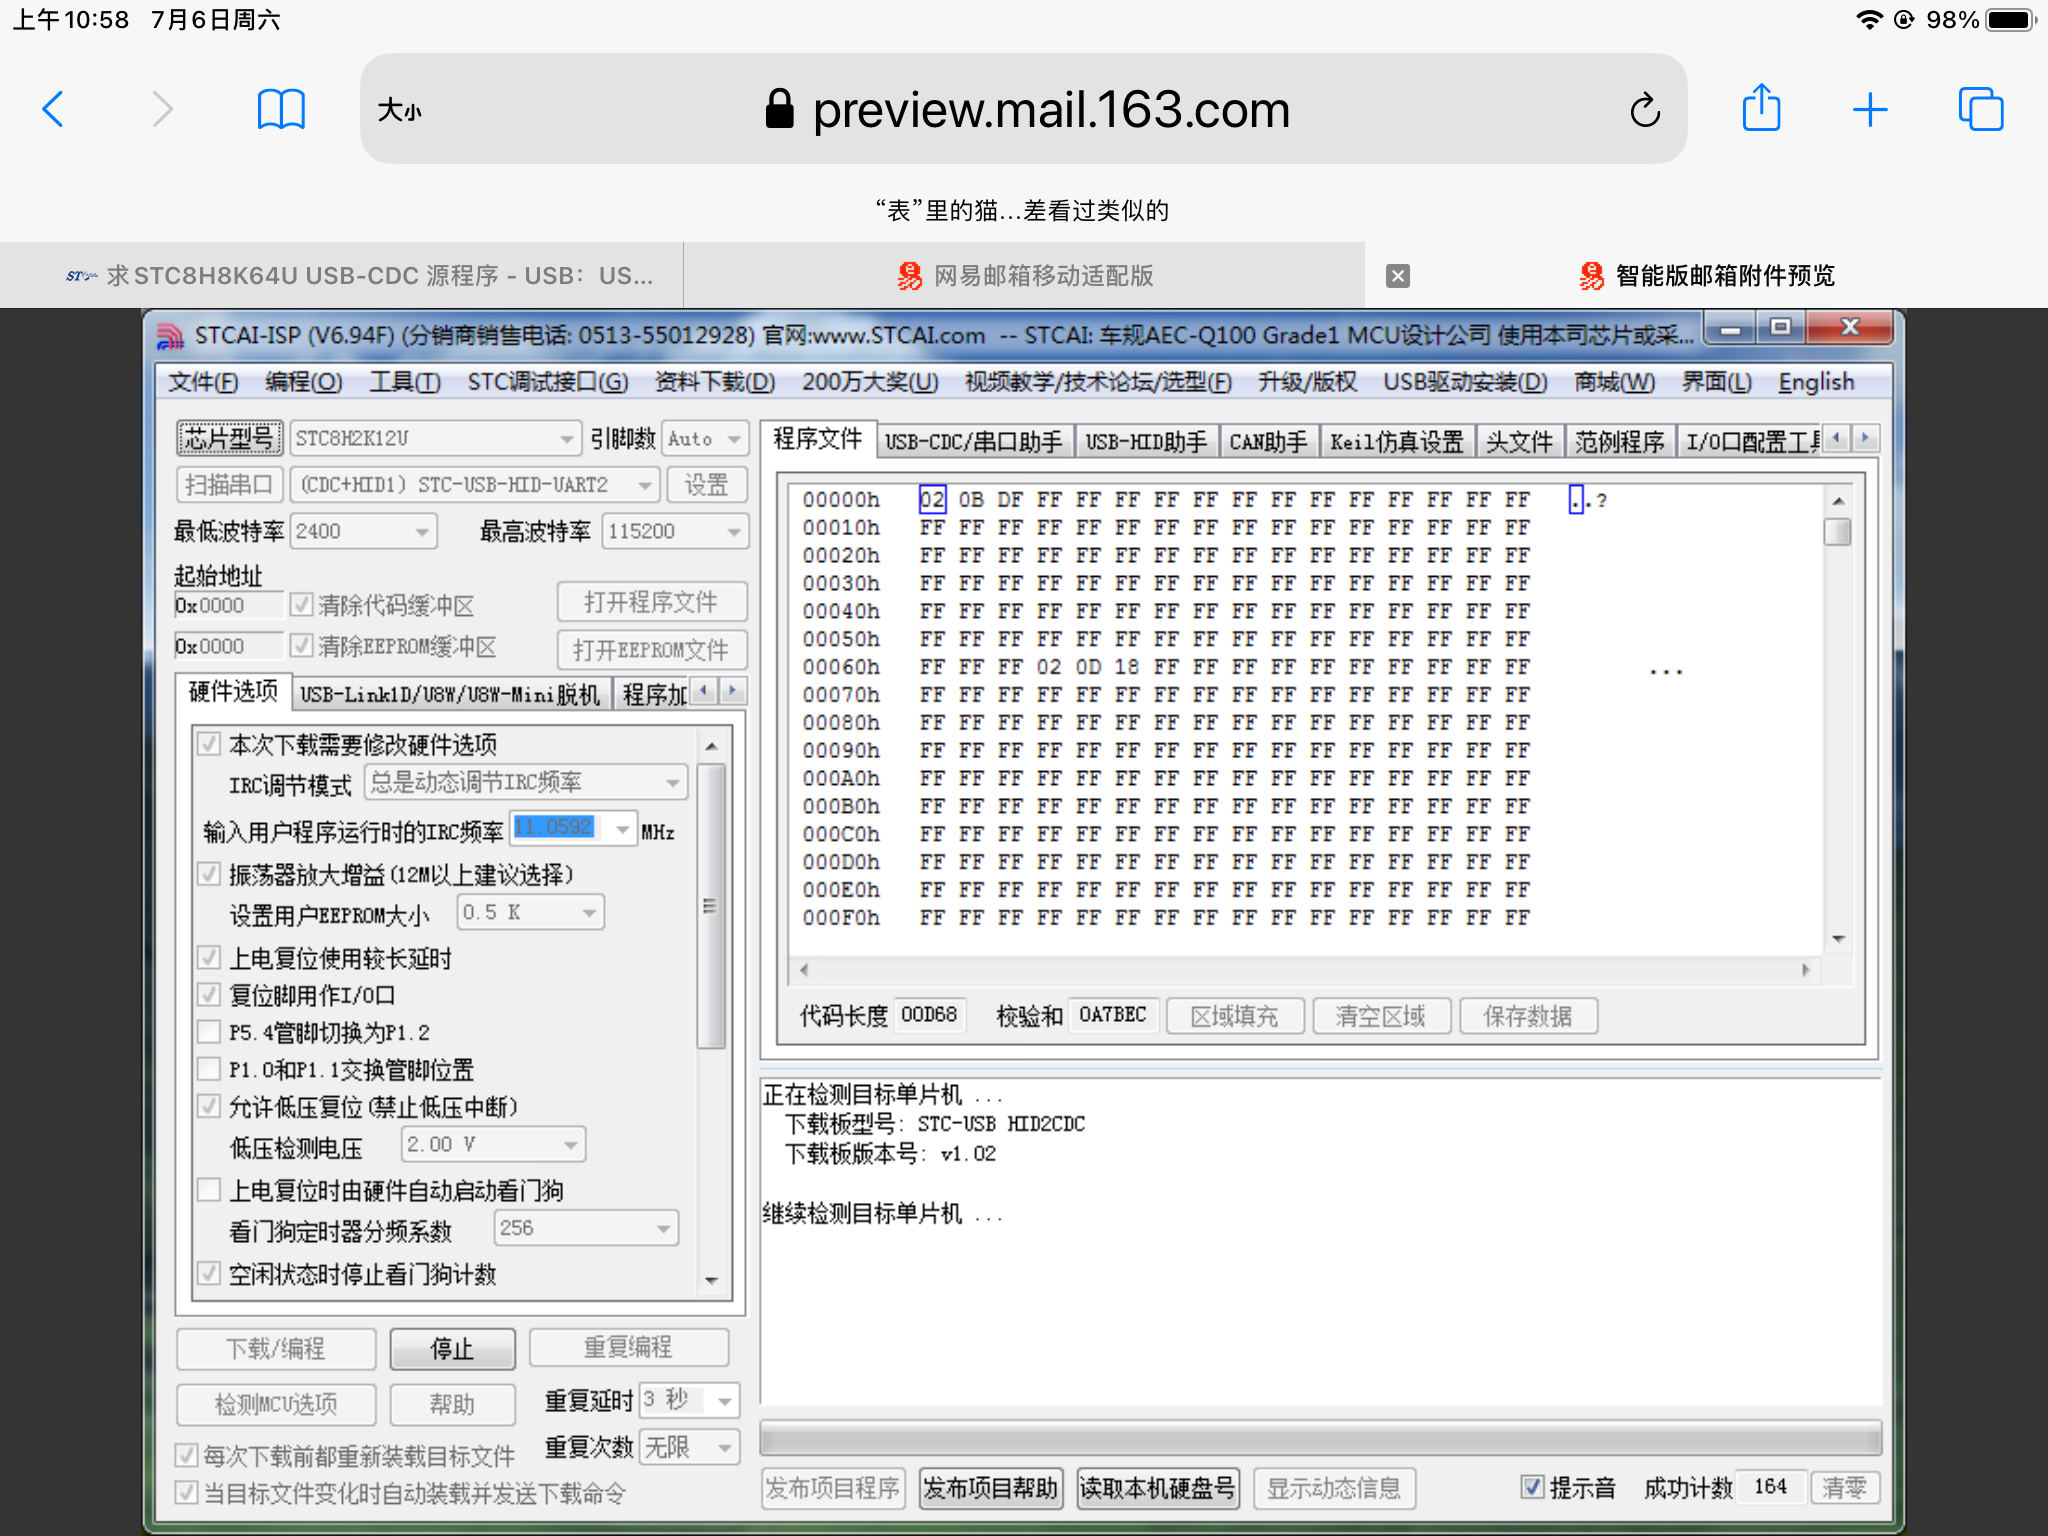Select the CAN助手 tab
The image size is (2048, 1536).
click(1267, 442)
